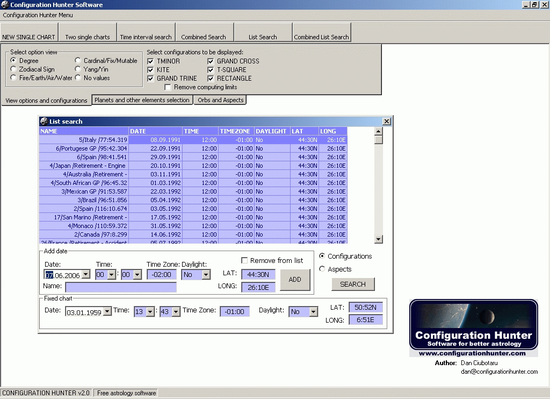The image size is (550, 399).
Task: Click the List search dialog icon
Action: [44, 121]
